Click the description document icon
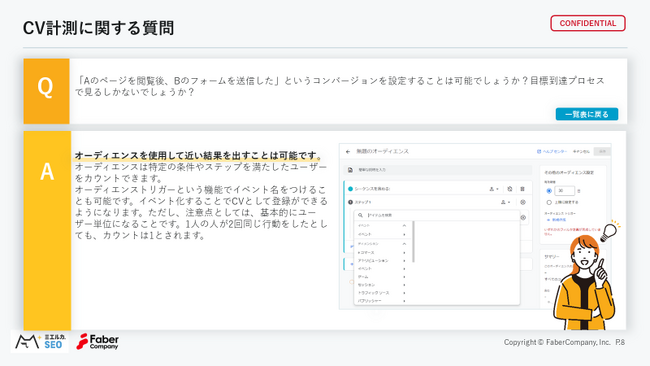 click(x=350, y=170)
